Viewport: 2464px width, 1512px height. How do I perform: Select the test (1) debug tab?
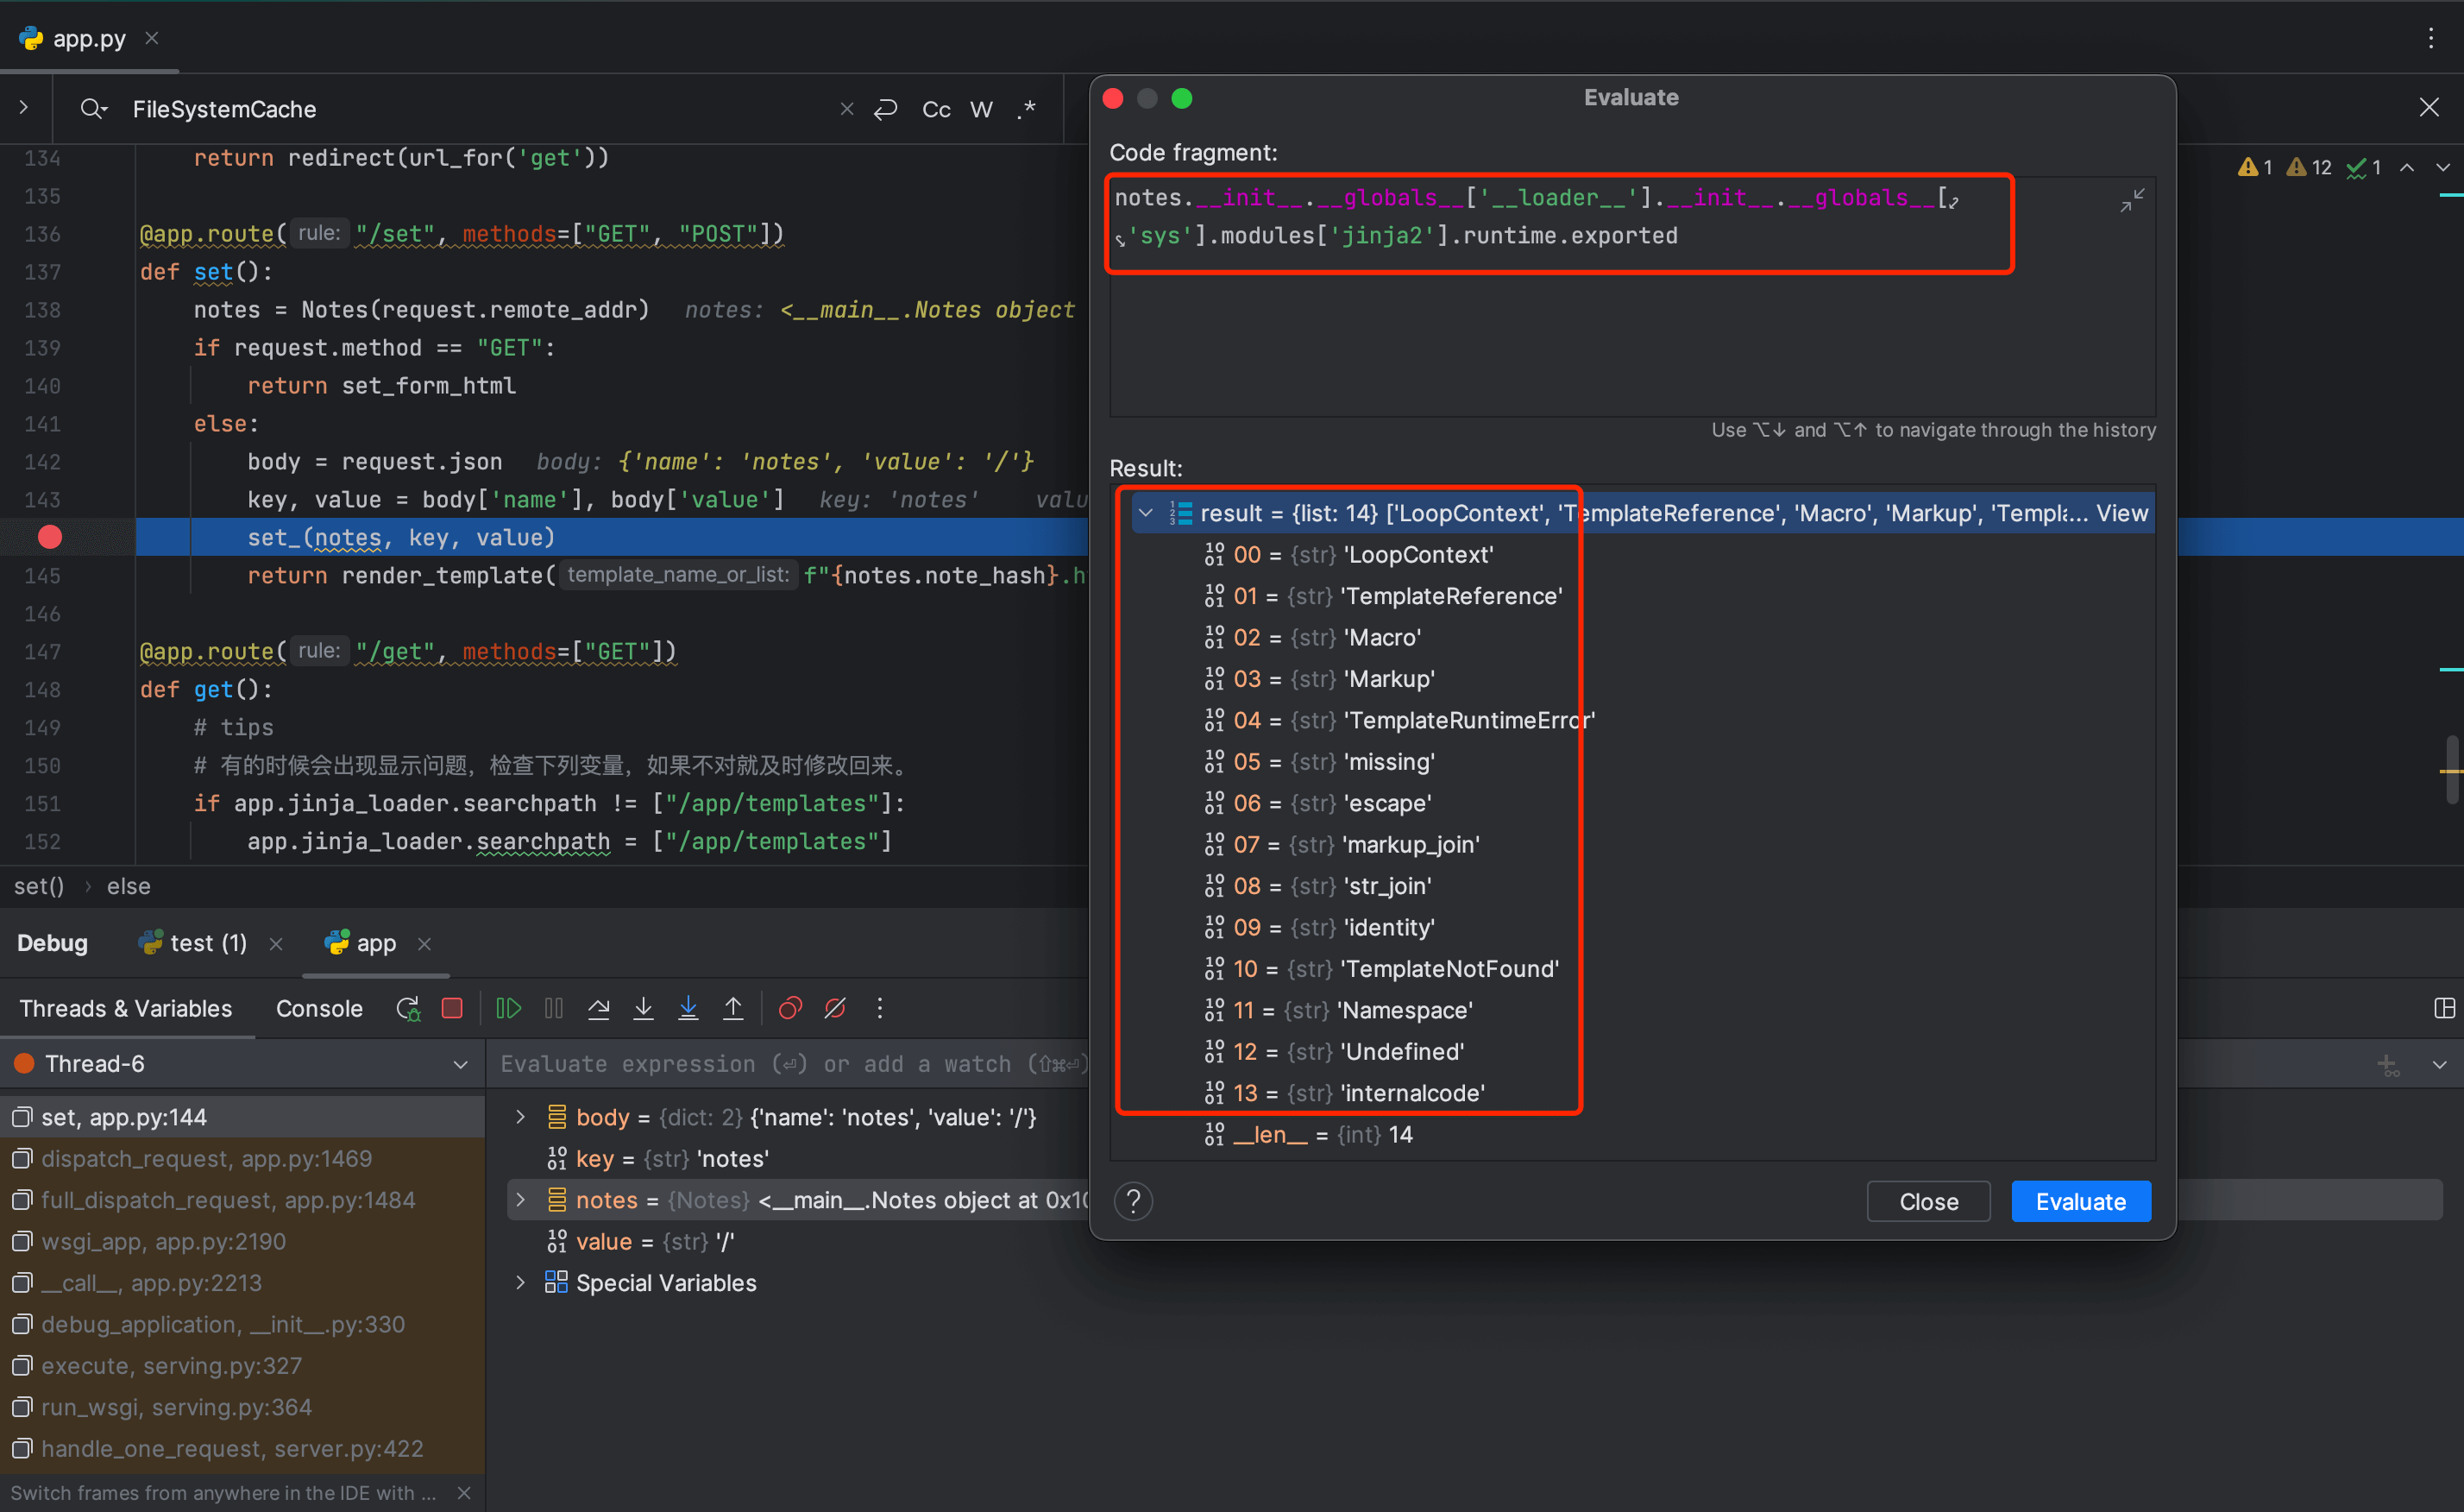coord(208,943)
